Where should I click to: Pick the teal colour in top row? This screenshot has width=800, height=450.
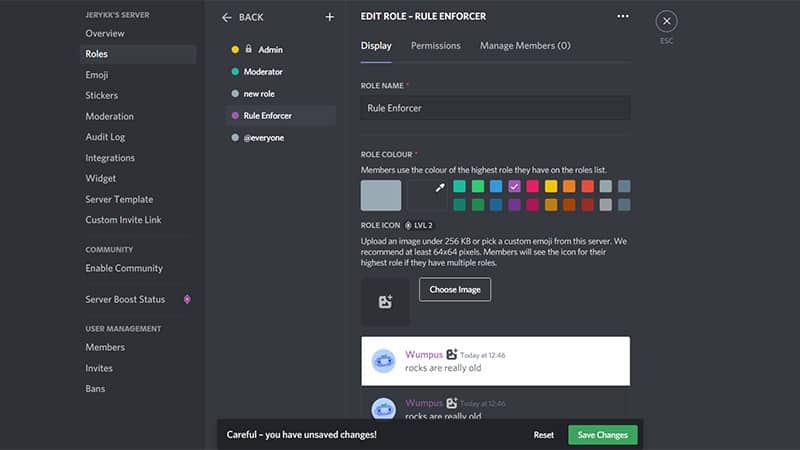tap(459, 186)
